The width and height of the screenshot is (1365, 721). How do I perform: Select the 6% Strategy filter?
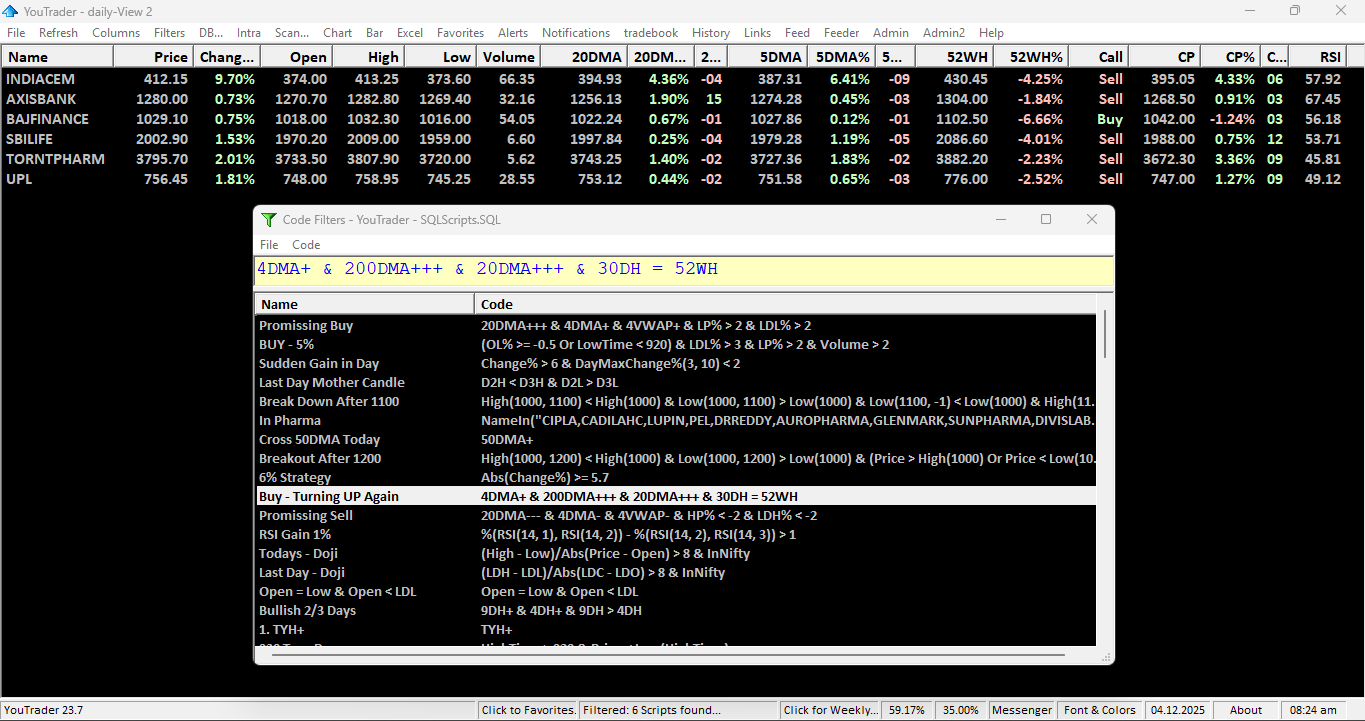point(675,478)
